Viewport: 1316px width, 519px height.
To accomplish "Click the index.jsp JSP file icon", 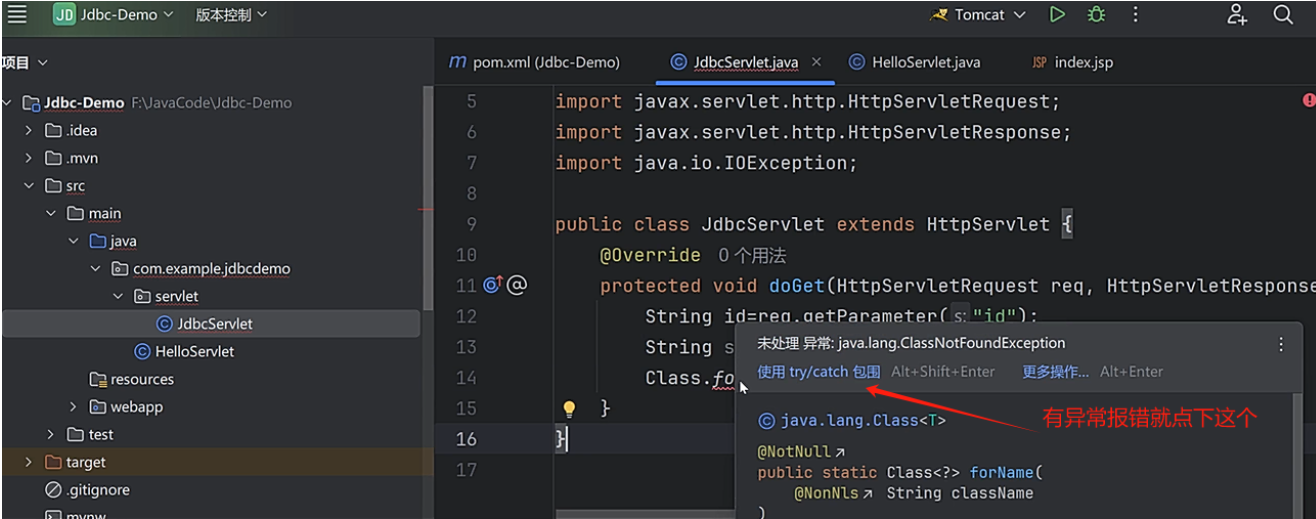I will 1039,62.
